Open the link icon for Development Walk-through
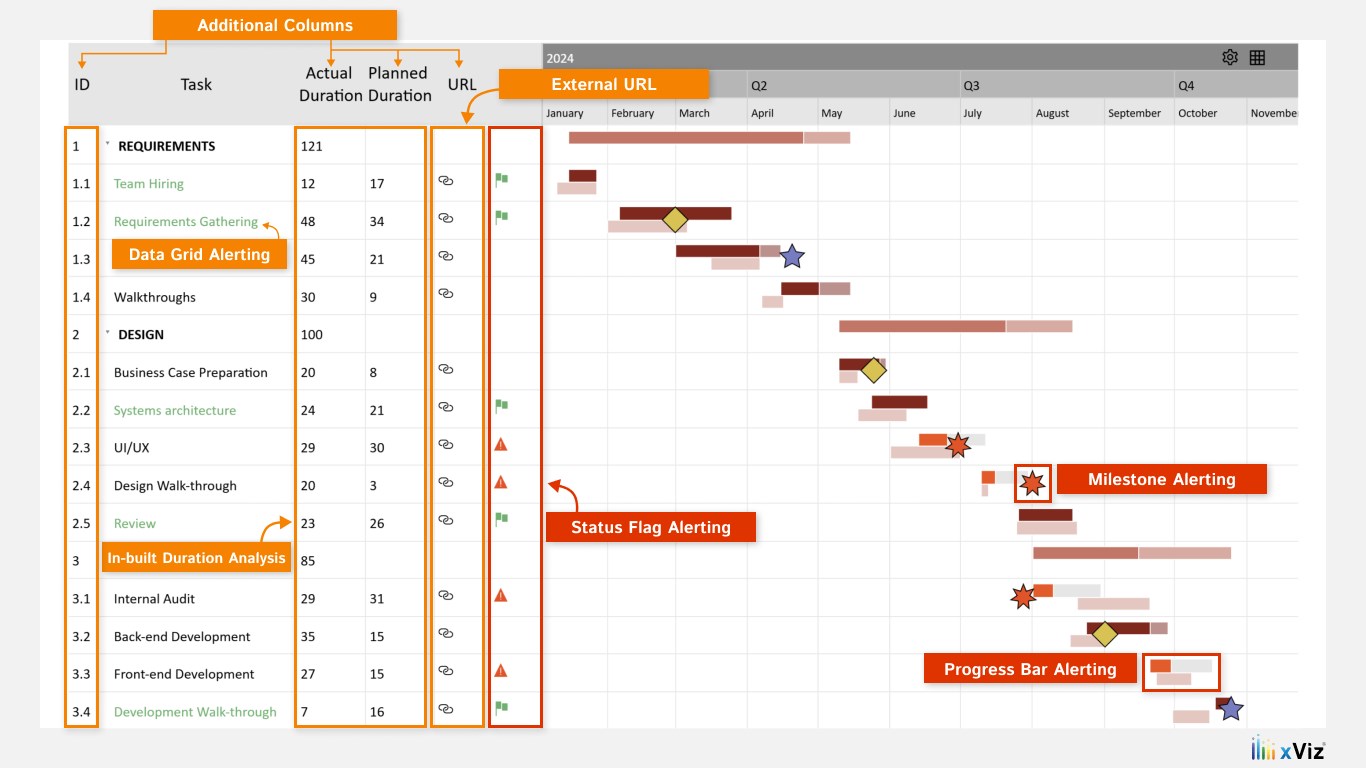1366x768 pixels. pyautogui.click(x=446, y=709)
